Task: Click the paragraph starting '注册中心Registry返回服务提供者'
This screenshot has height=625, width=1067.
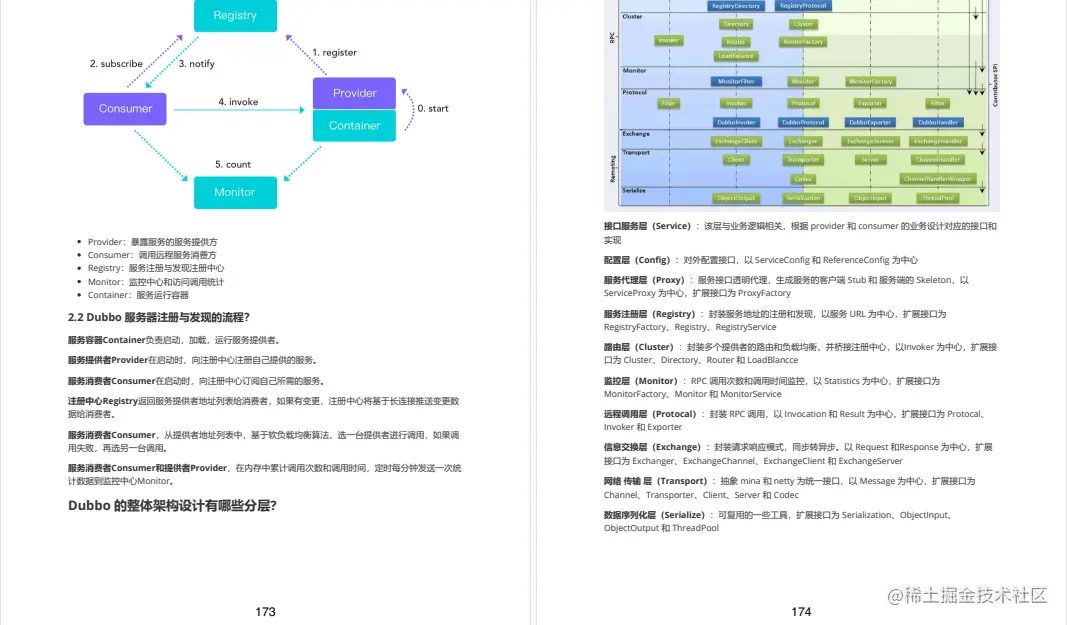Action: pos(263,407)
